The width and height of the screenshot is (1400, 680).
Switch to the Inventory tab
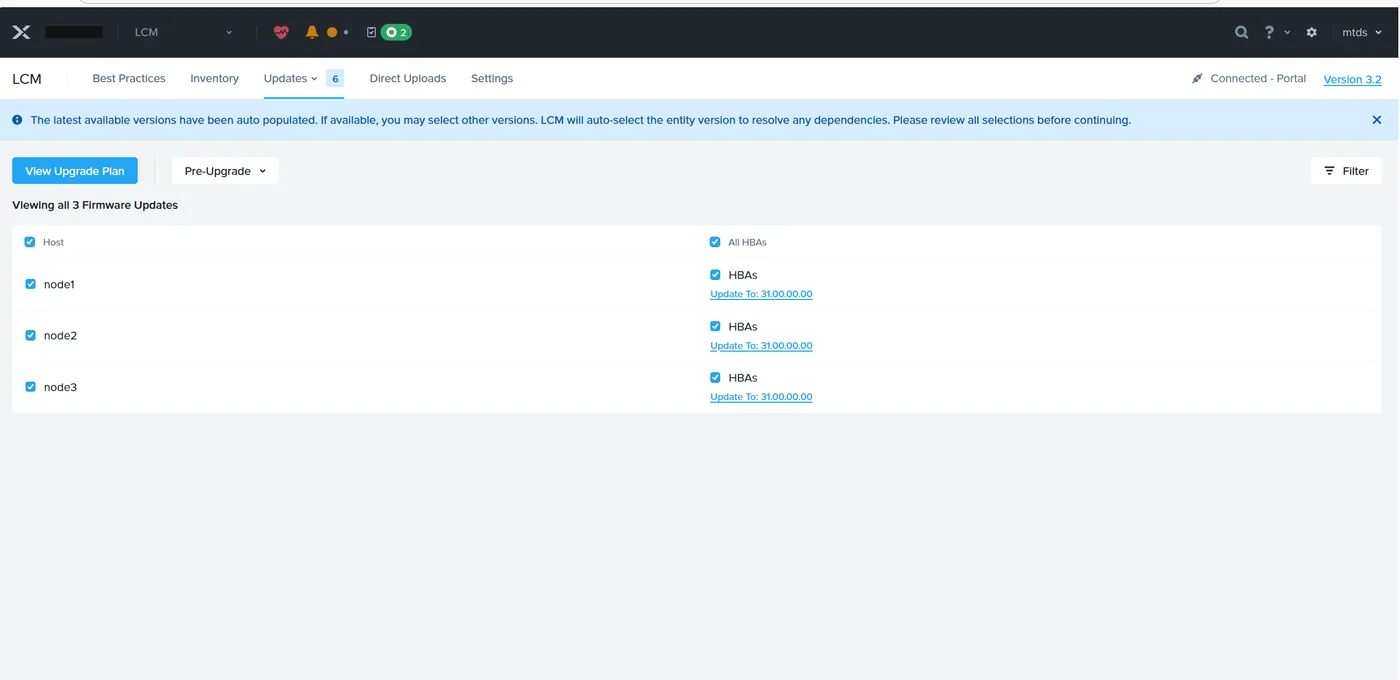[x=214, y=78]
